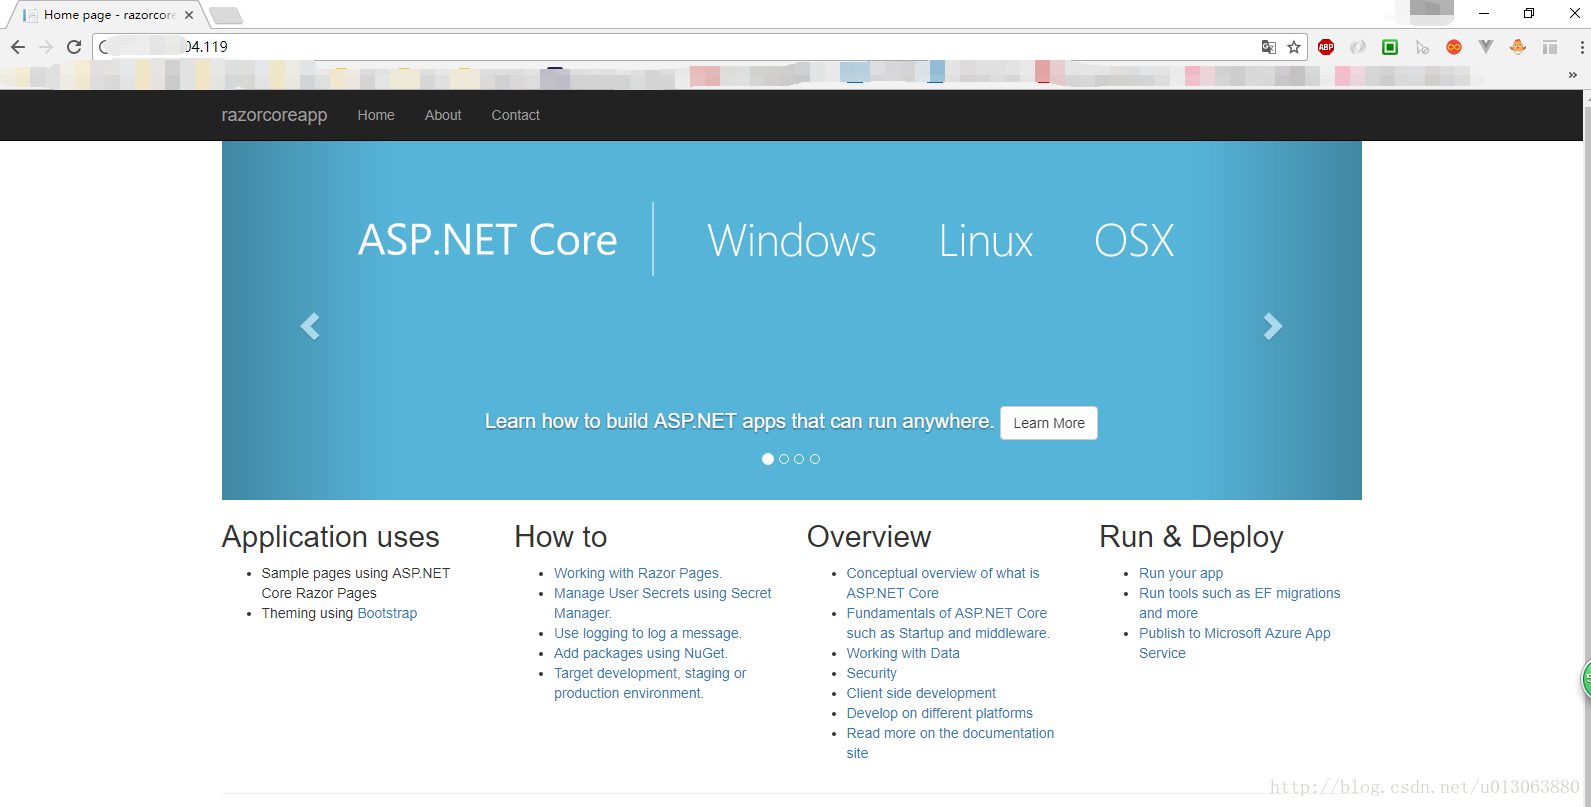Open Conceptual overview of ASP.NET Core link

coord(943,583)
